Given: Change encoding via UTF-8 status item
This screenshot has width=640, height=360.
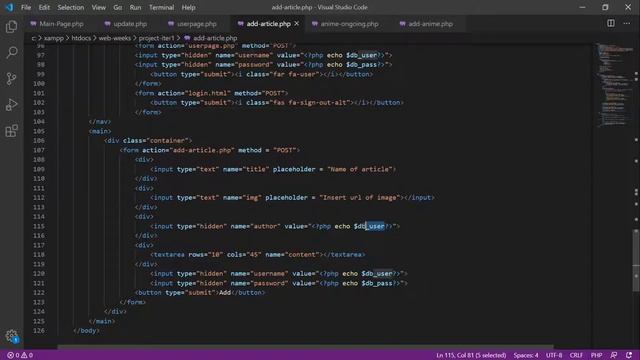Looking at the screenshot, I should [554, 355].
